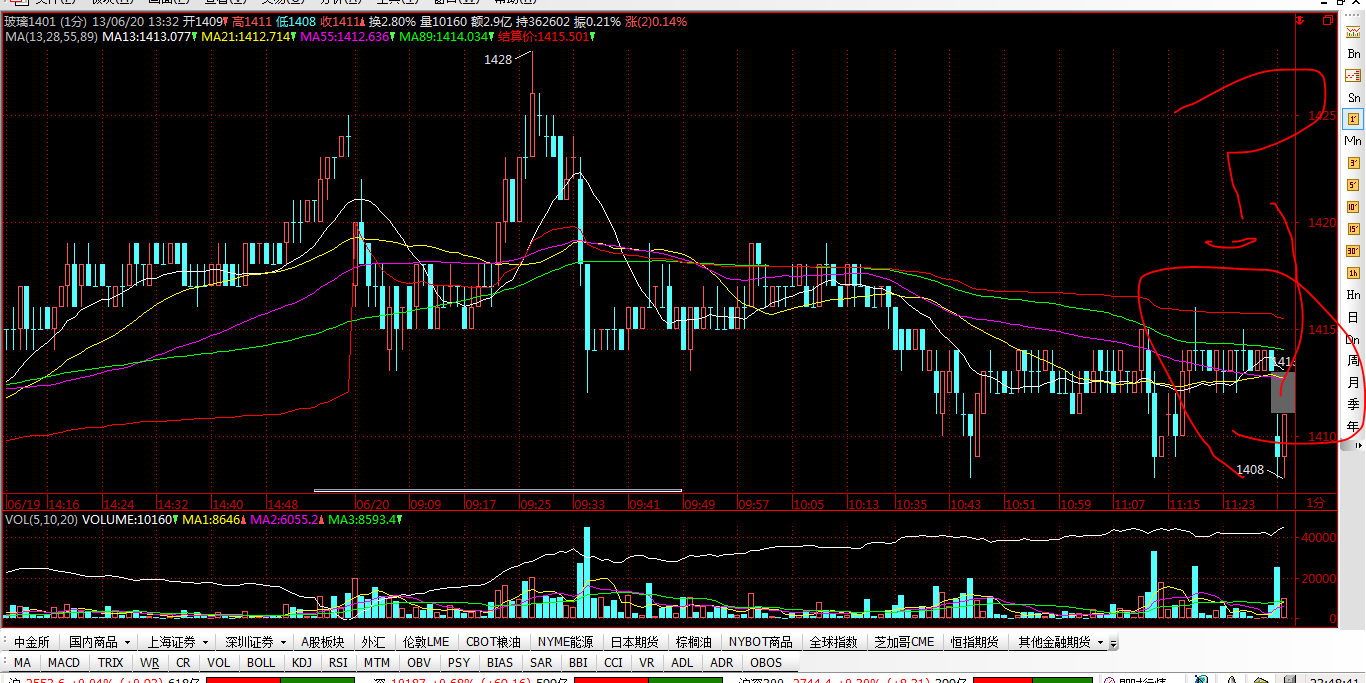
Task: Open the BOLL indicator tab
Action: [x=261, y=663]
